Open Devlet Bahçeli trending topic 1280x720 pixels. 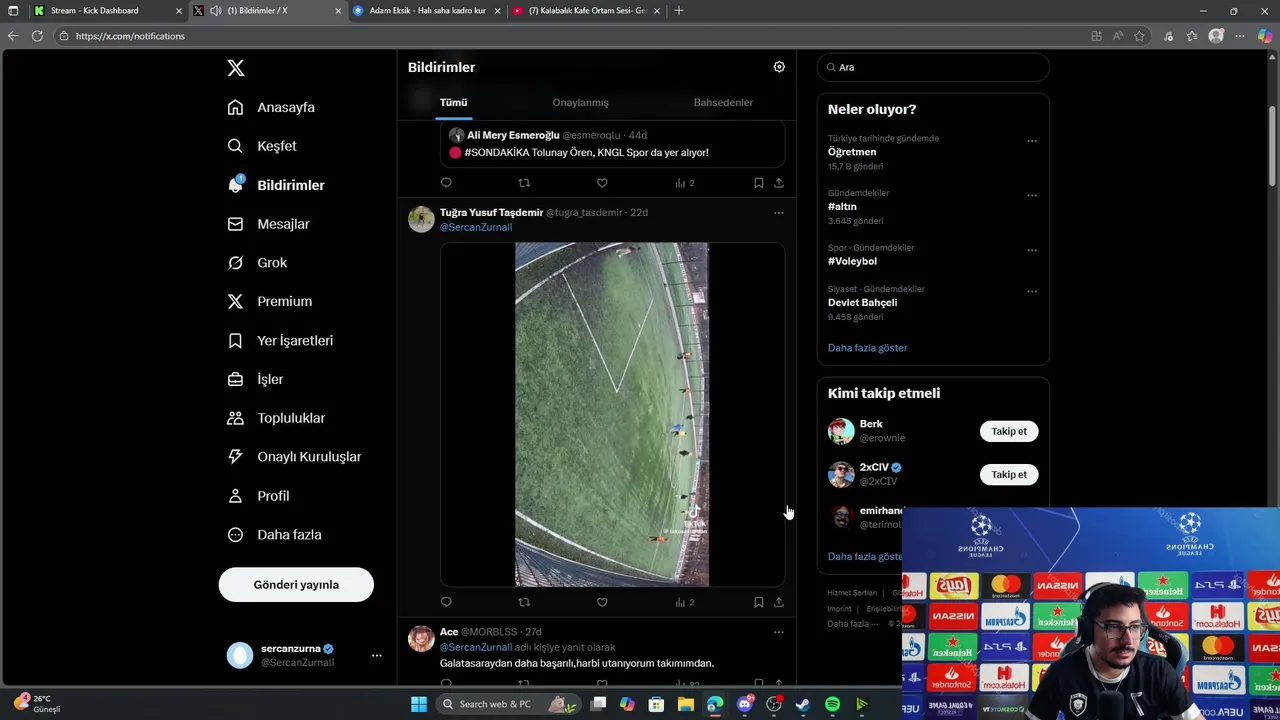click(x=862, y=303)
